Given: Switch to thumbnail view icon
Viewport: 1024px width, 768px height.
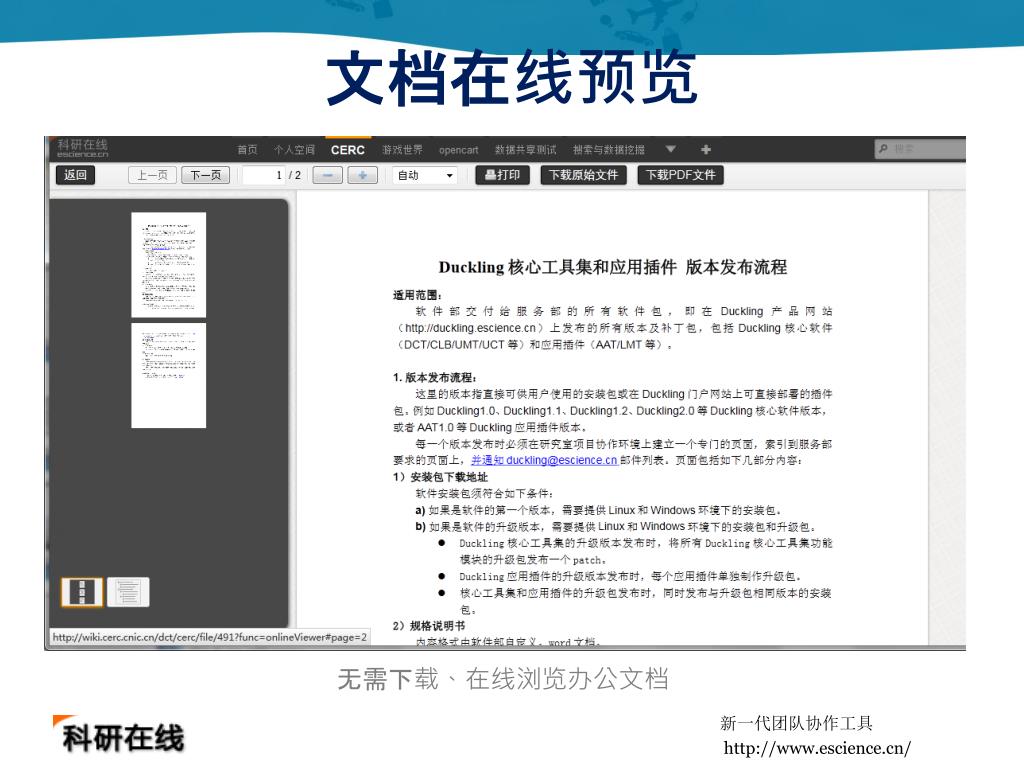Looking at the screenshot, I should [x=82, y=592].
